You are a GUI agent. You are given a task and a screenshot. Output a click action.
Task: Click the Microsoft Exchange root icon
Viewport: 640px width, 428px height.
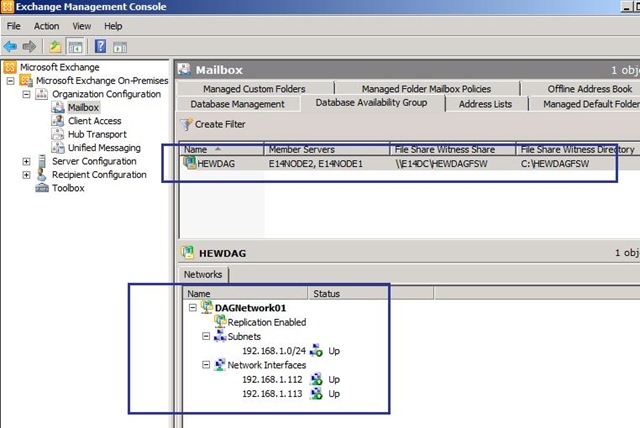[x=10, y=67]
